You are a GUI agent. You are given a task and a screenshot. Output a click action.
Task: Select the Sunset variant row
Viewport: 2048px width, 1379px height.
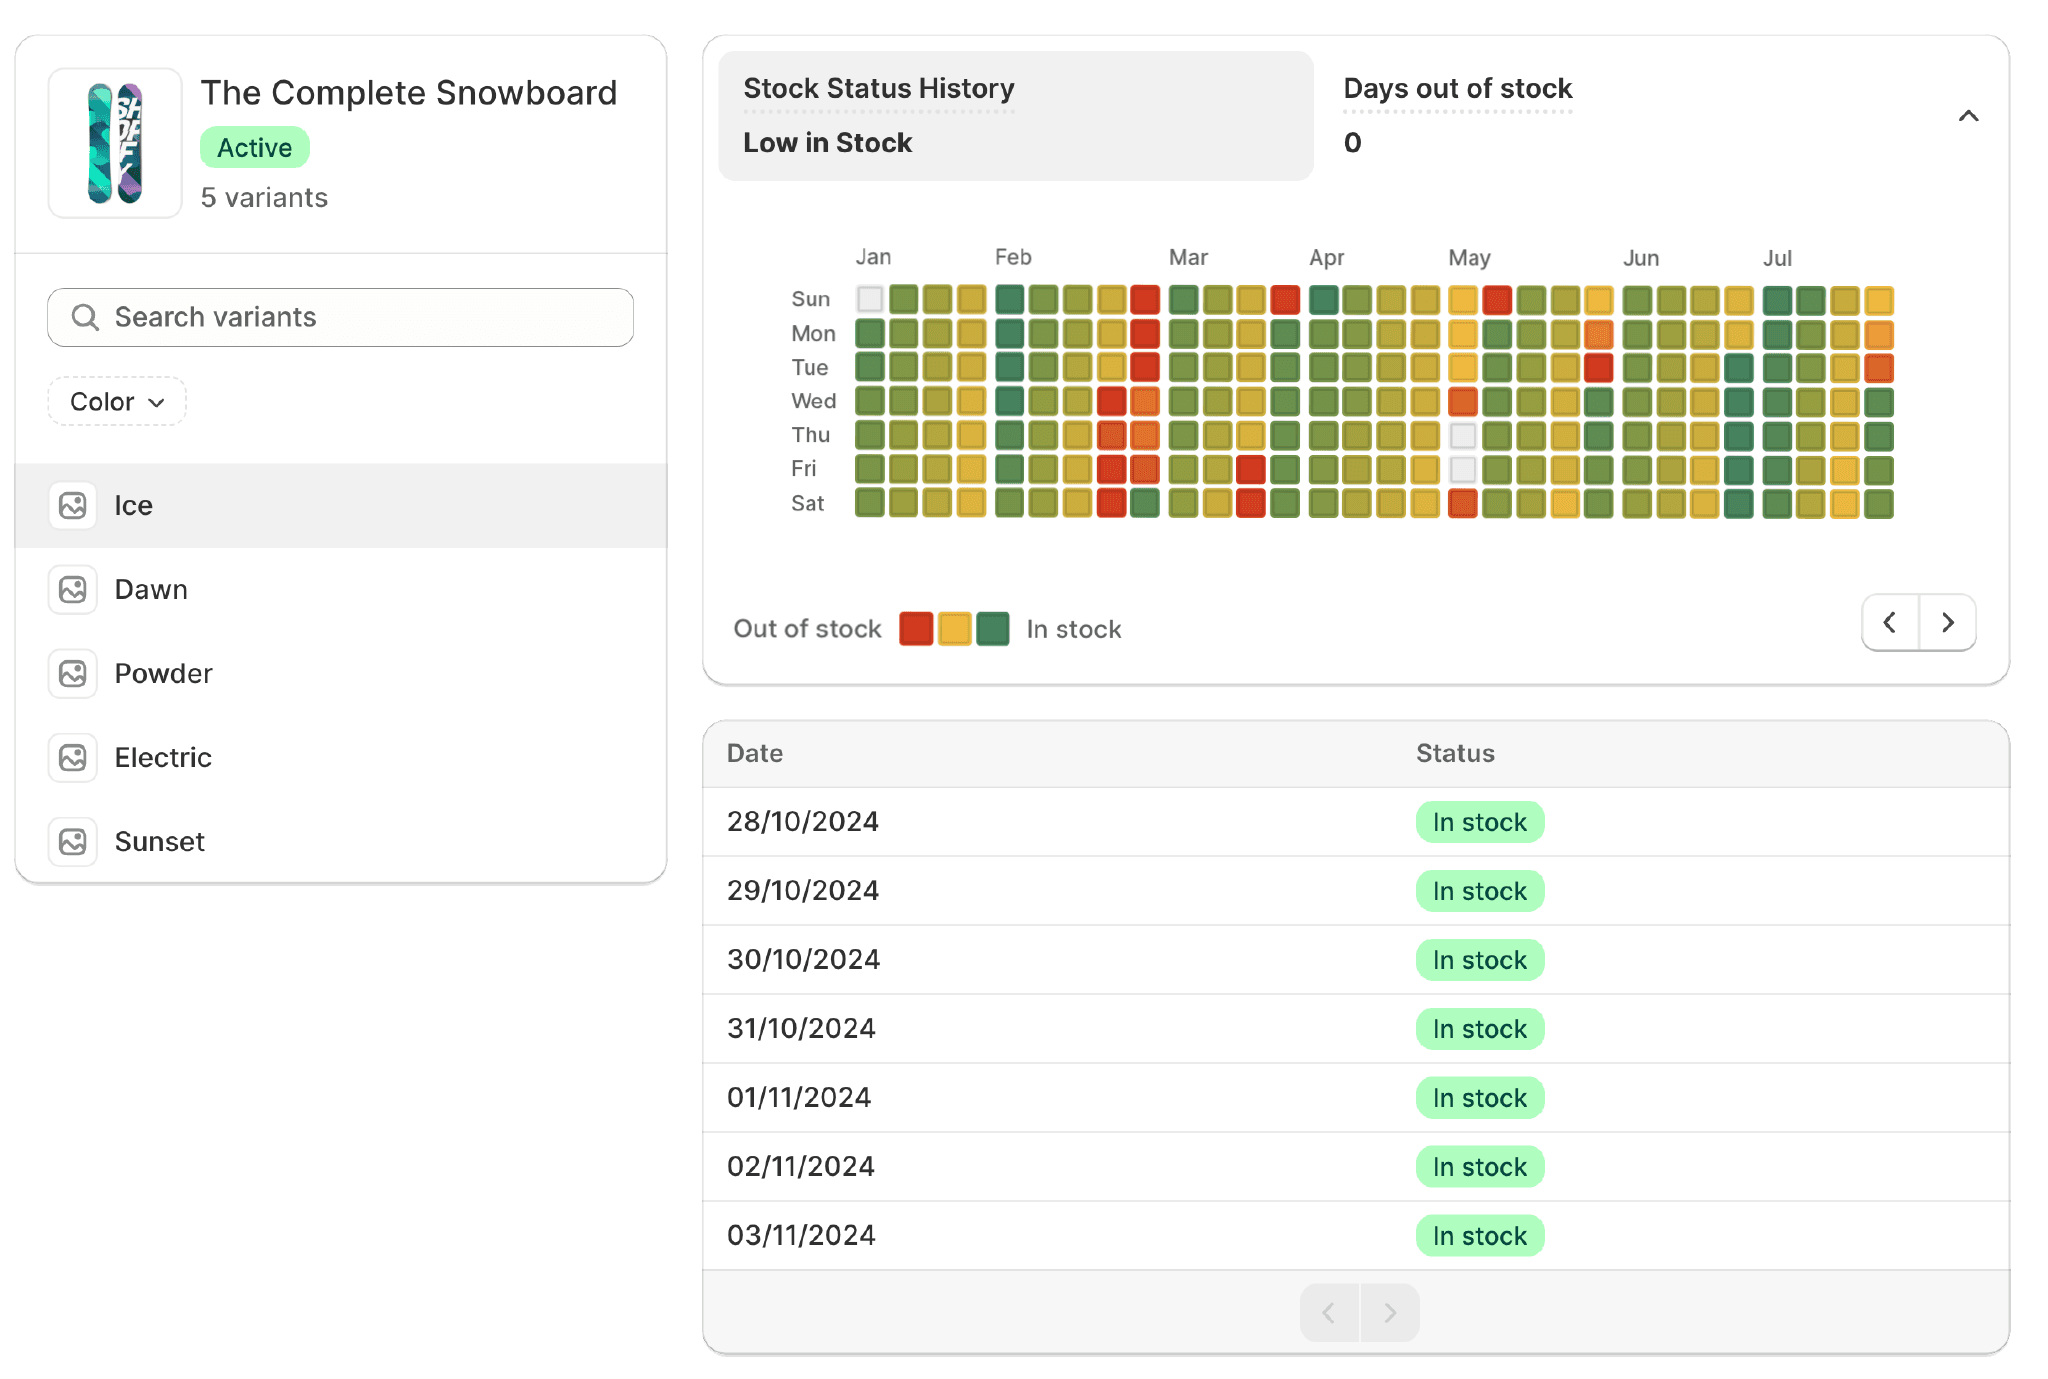point(340,841)
